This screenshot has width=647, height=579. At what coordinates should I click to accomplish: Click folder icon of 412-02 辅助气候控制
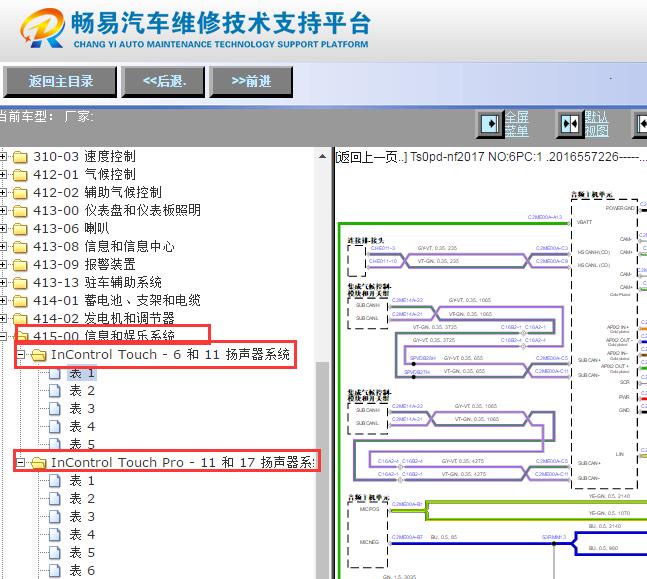[20, 193]
